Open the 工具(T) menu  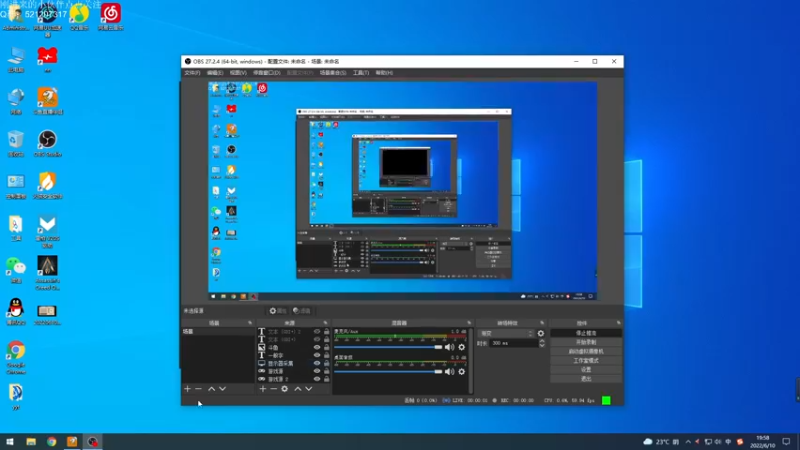click(x=361, y=73)
